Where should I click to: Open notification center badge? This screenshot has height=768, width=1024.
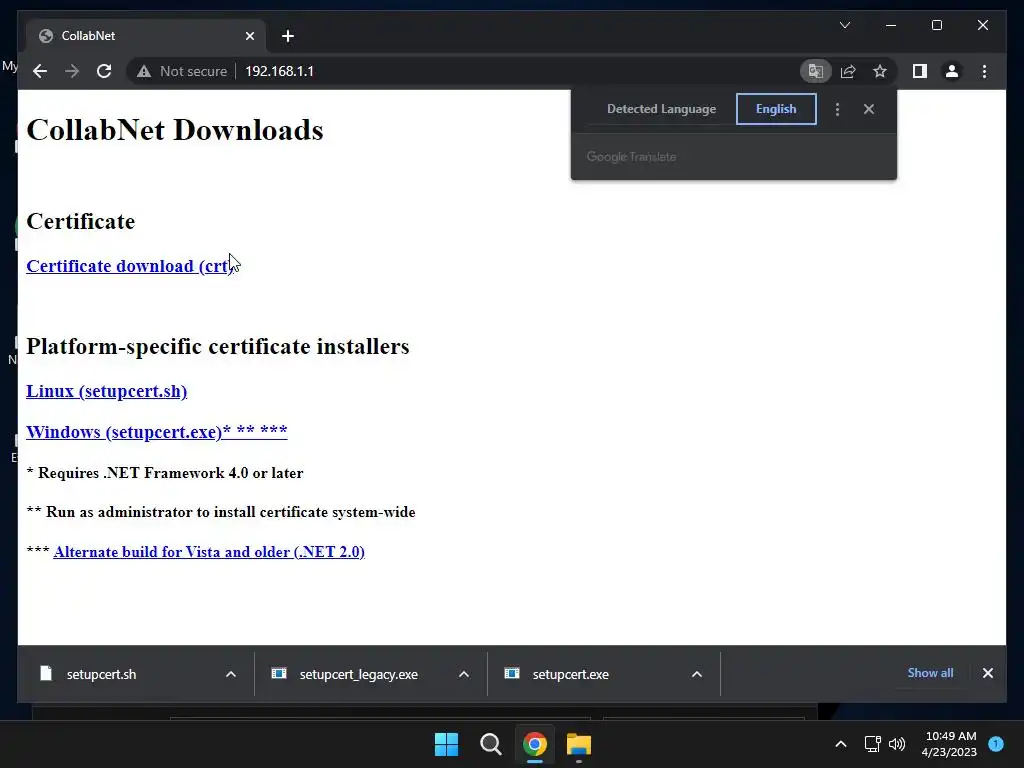(x=996, y=744)
